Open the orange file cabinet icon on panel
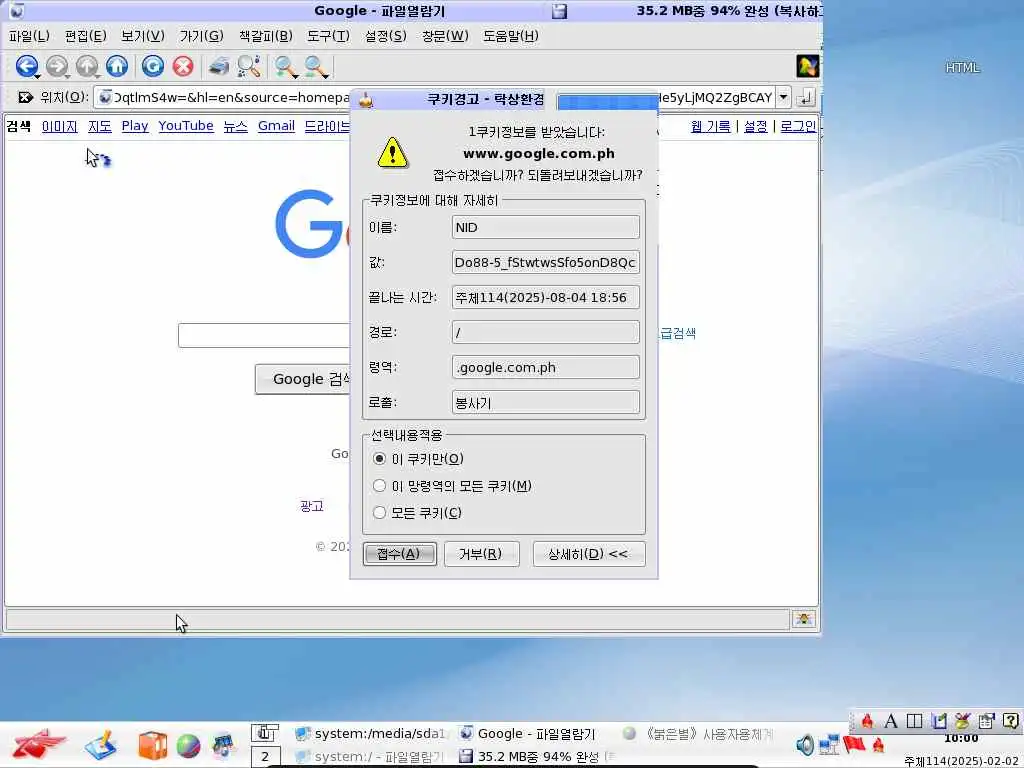The width and height of the screenshot is (1024, 768). (153, 746)
